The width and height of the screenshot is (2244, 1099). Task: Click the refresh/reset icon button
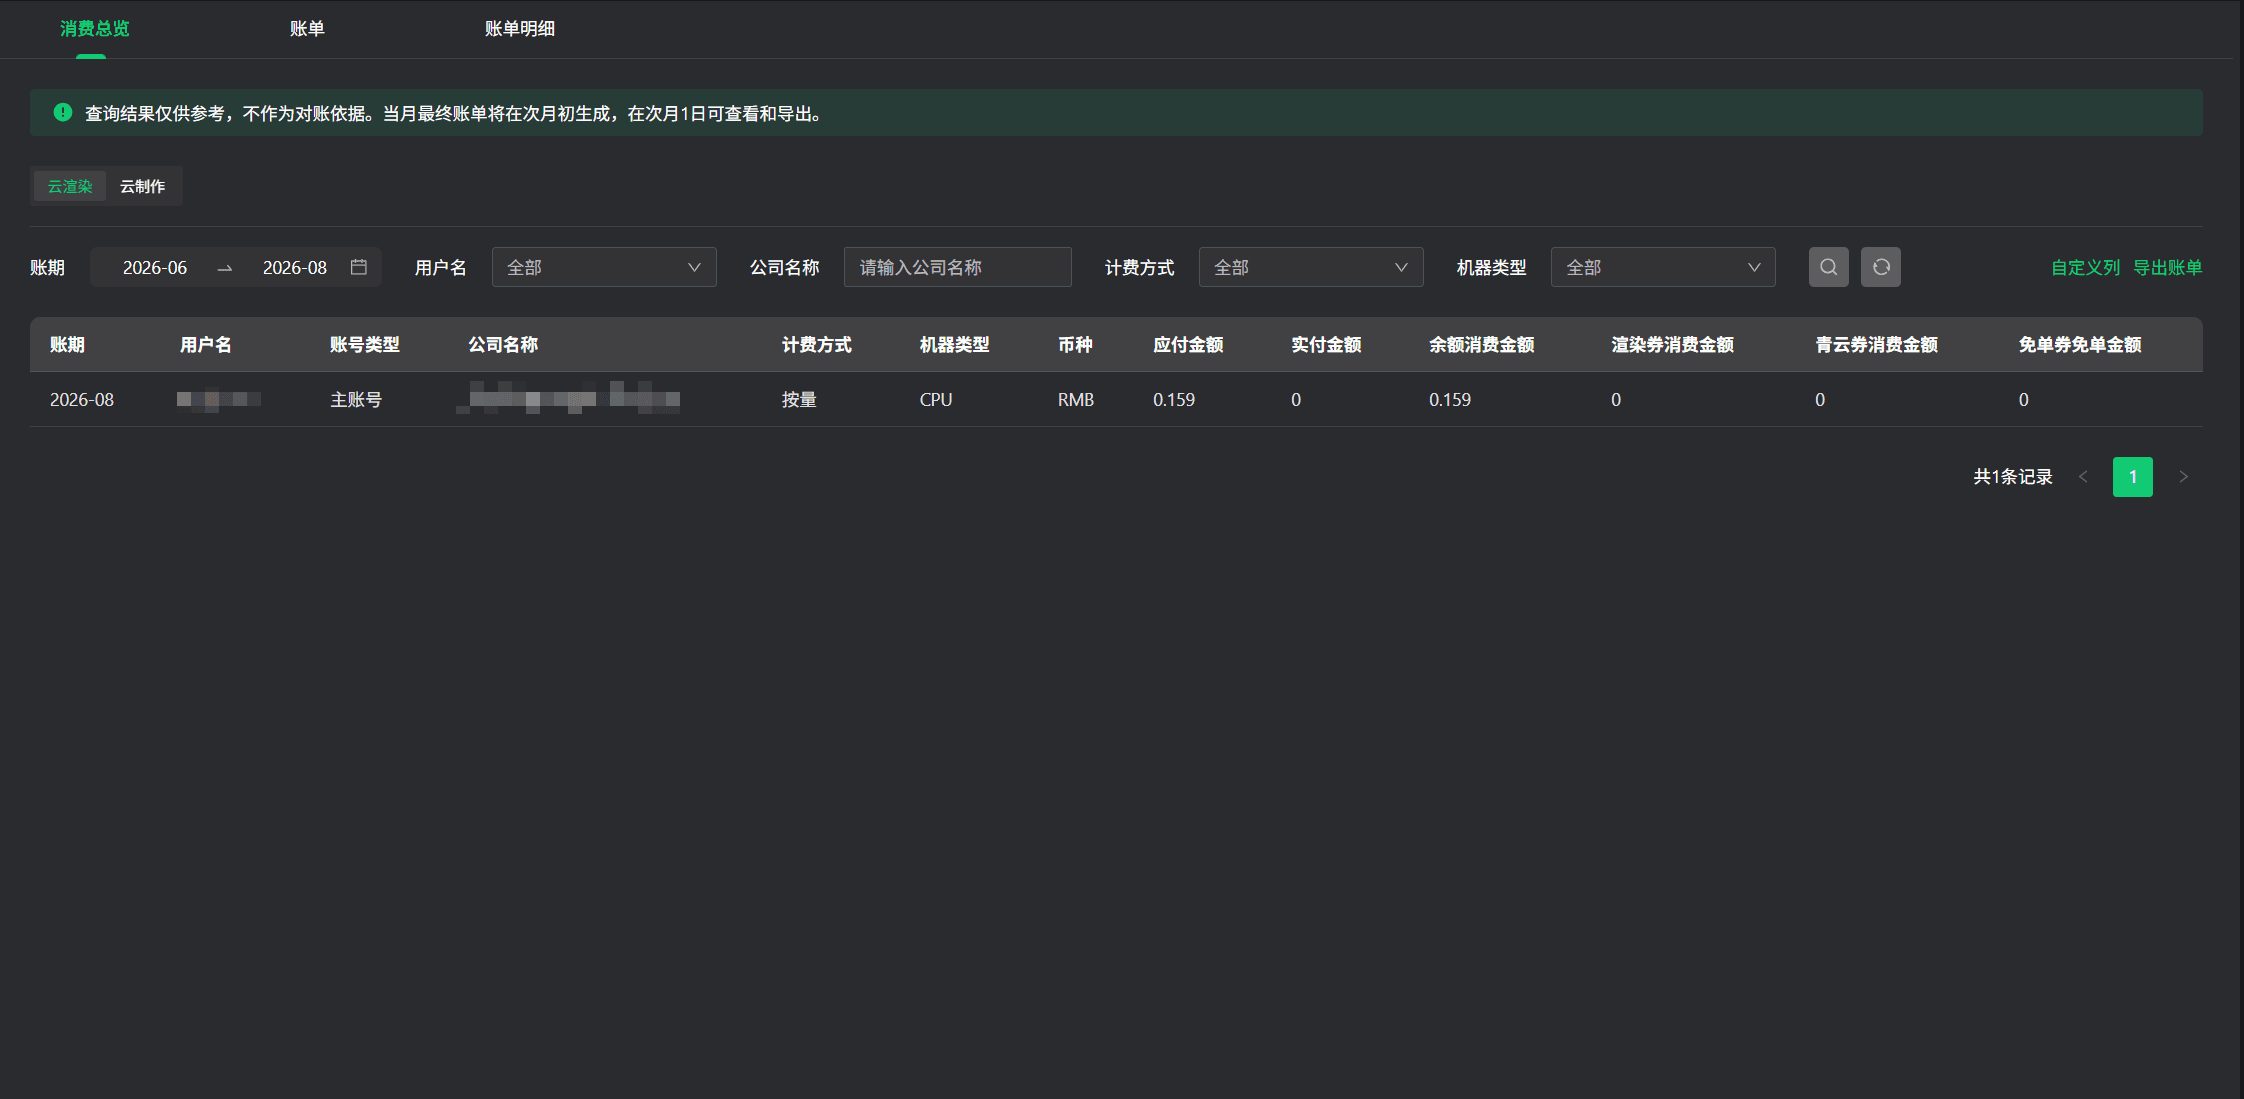coord(1880,267)
